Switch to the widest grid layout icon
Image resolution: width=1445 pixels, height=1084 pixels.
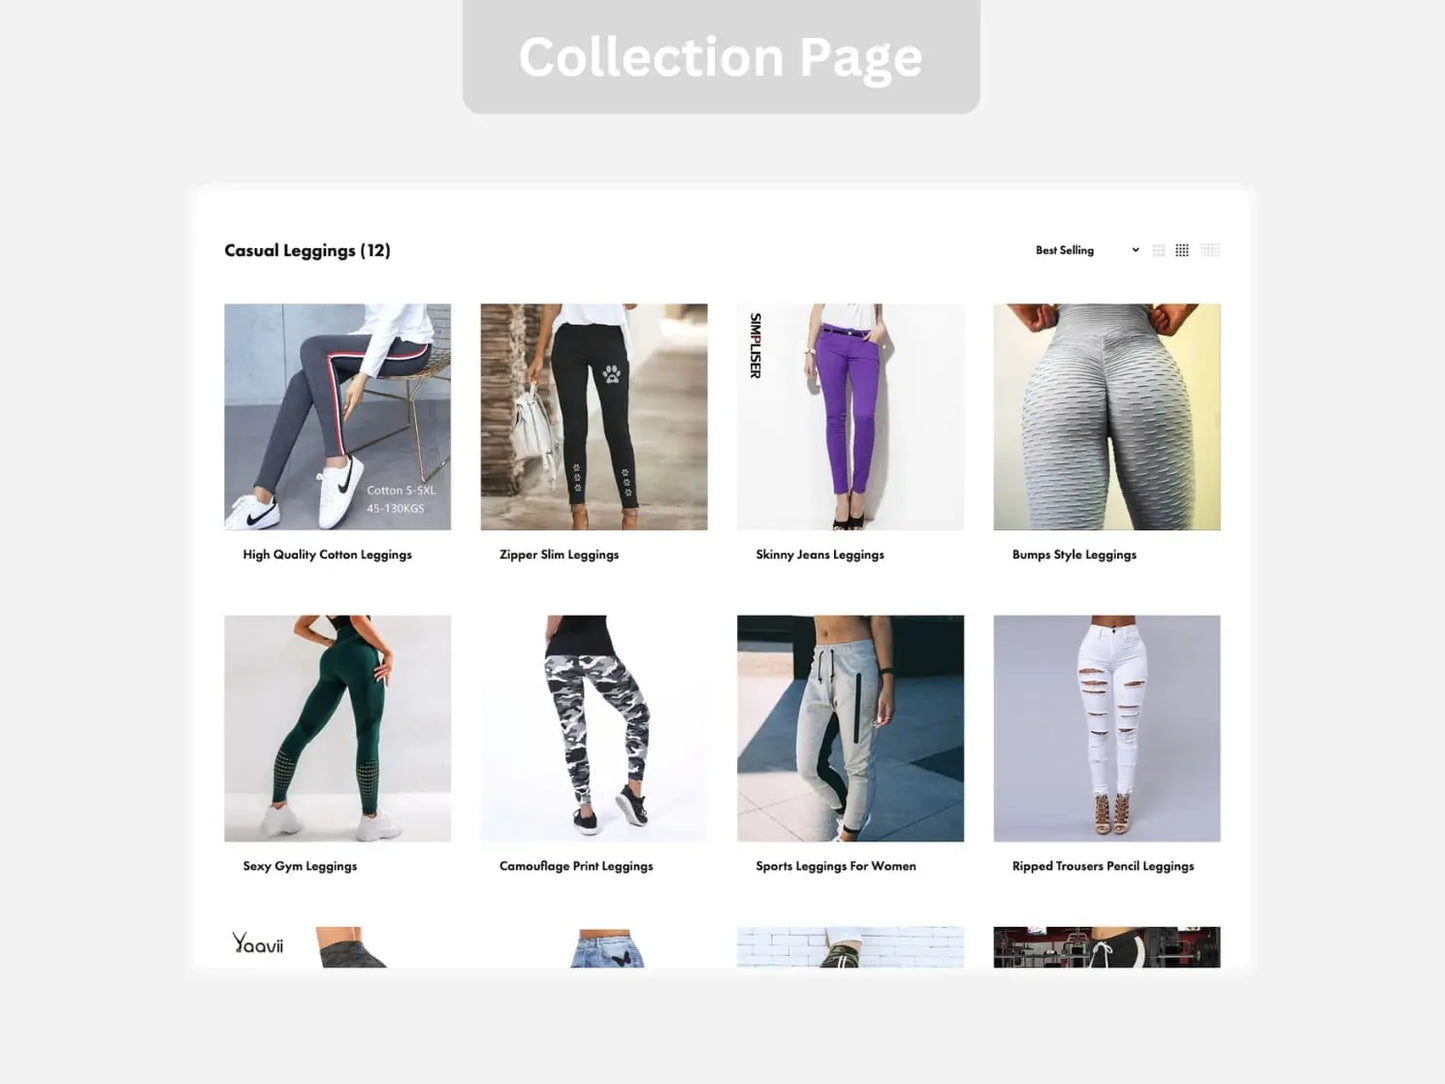[x=1210, y=250]
